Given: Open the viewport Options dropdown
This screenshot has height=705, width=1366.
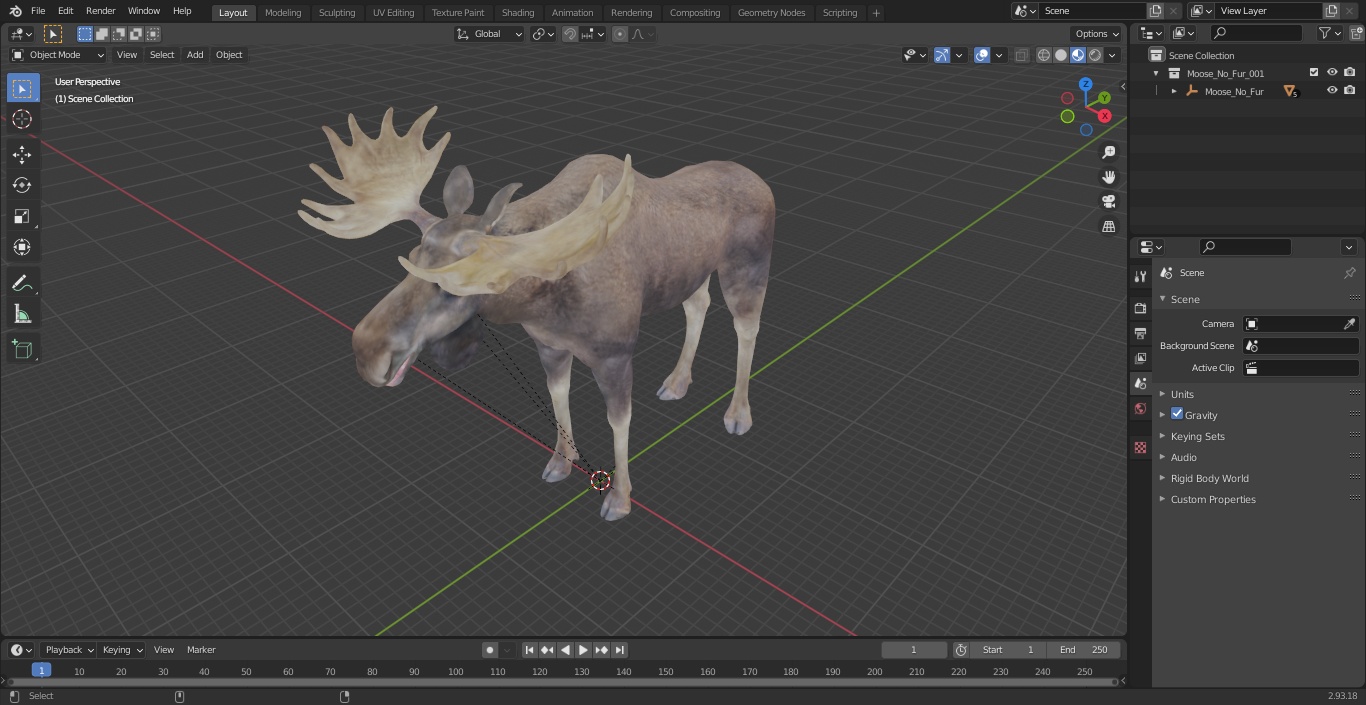Looking at the screenshot, I should click(1097, 34).
